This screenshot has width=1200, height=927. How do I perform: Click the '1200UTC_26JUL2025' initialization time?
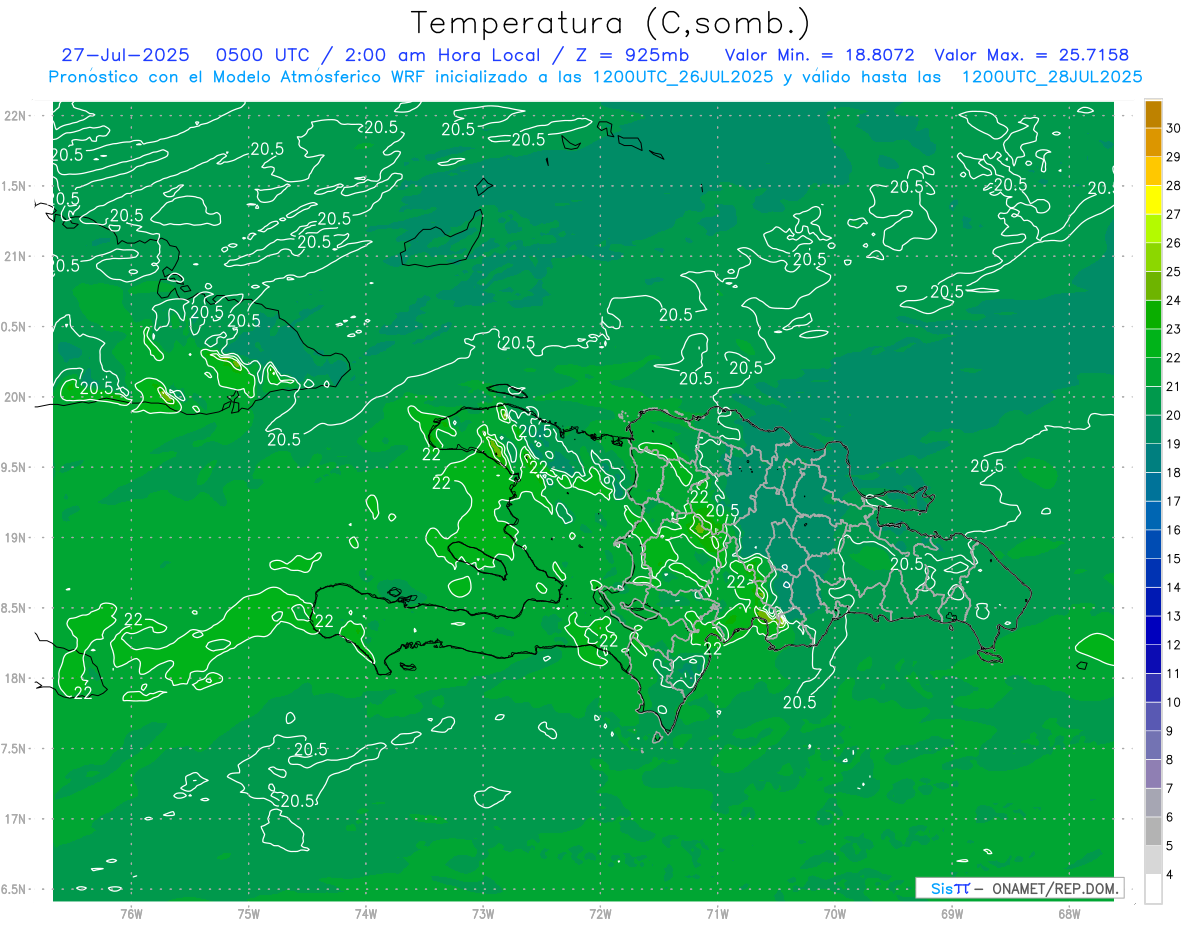[x=683, y=77]
